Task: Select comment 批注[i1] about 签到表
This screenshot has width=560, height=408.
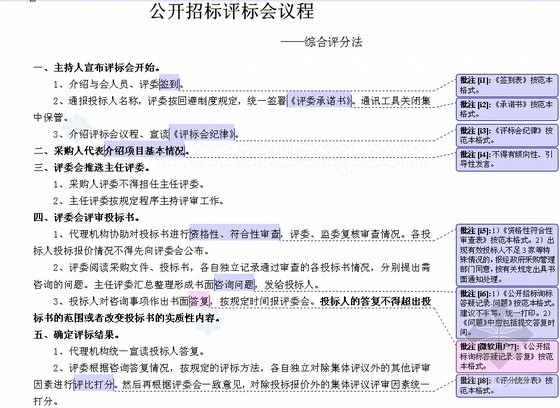Action: point(506,85)
